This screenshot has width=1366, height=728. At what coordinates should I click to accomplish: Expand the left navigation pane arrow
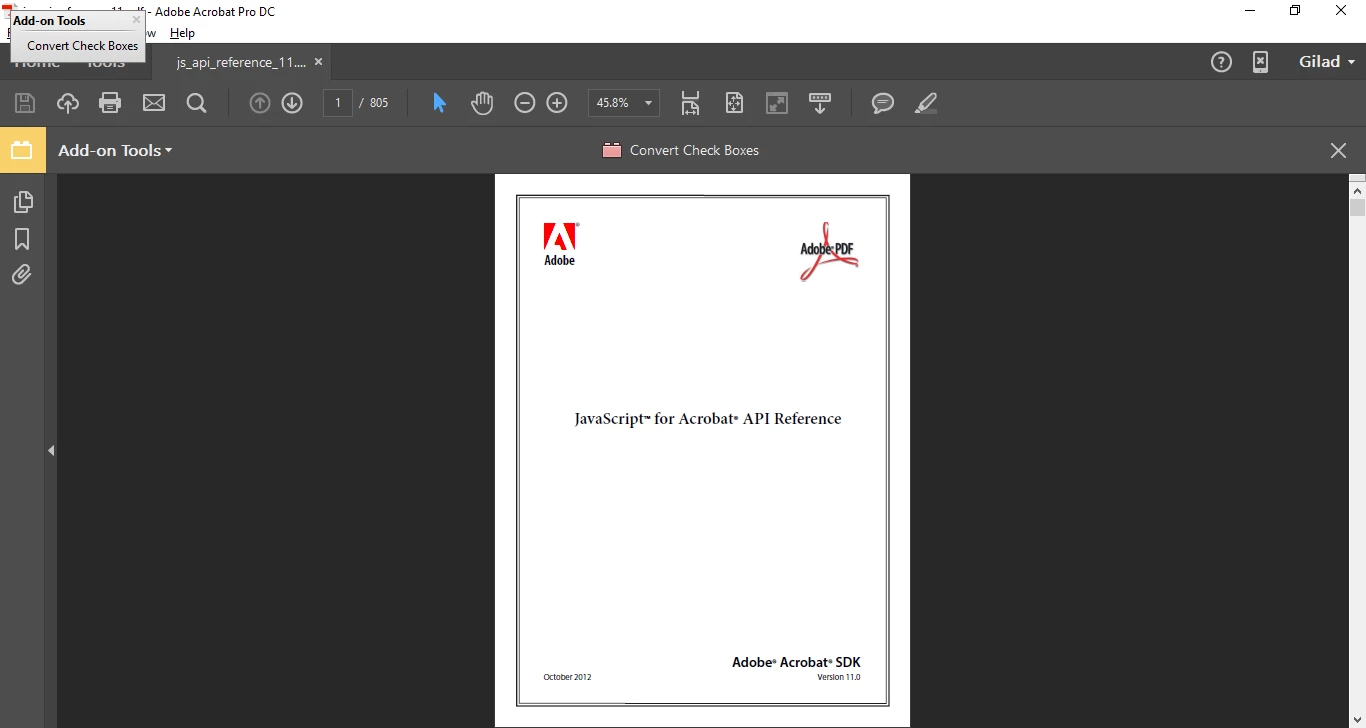coord(51,451)
